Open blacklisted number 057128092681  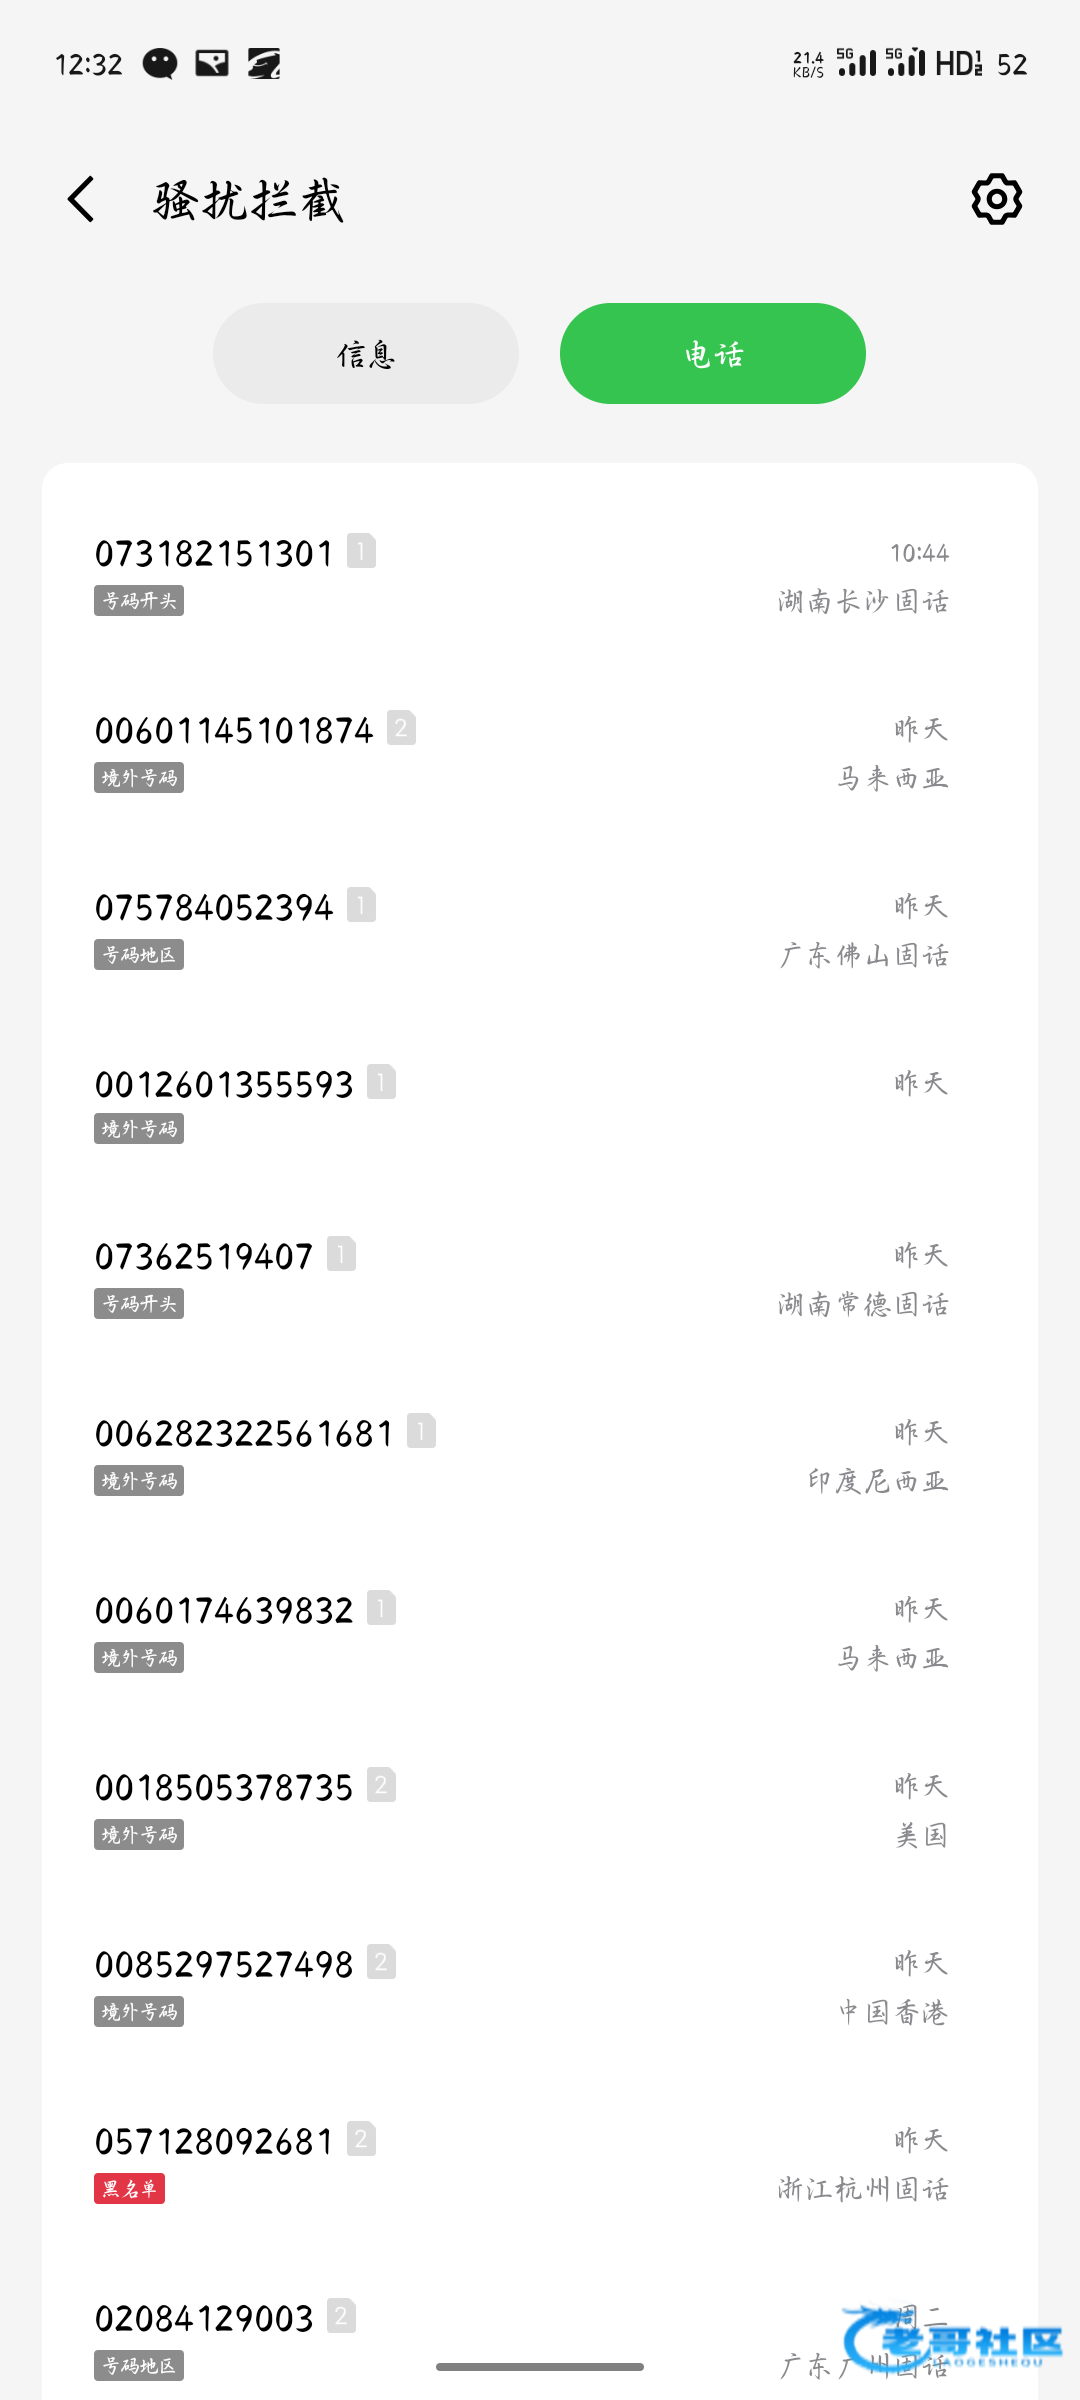point(214,2142)
